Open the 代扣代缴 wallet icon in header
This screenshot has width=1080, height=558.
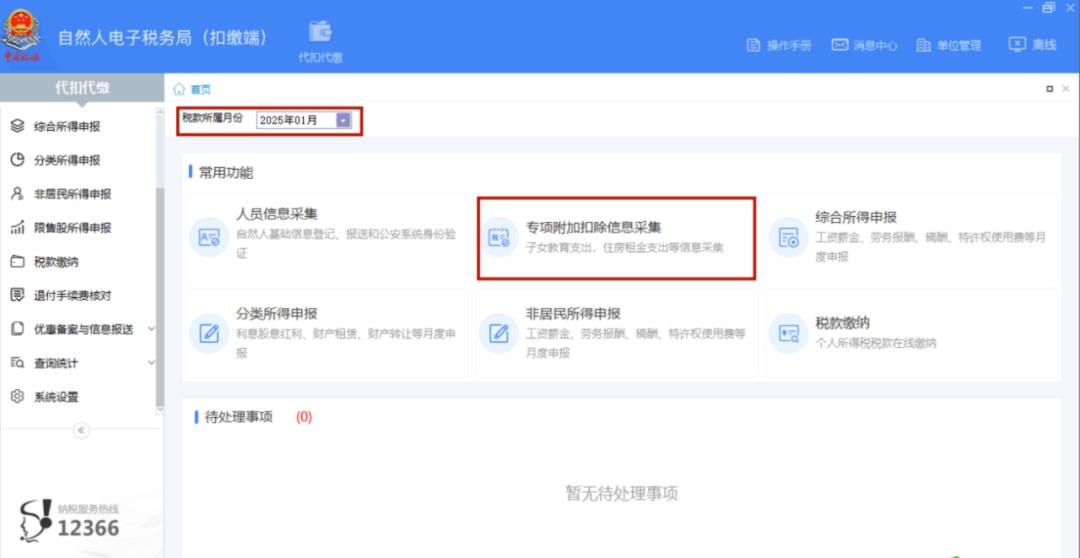coord(320,31)
